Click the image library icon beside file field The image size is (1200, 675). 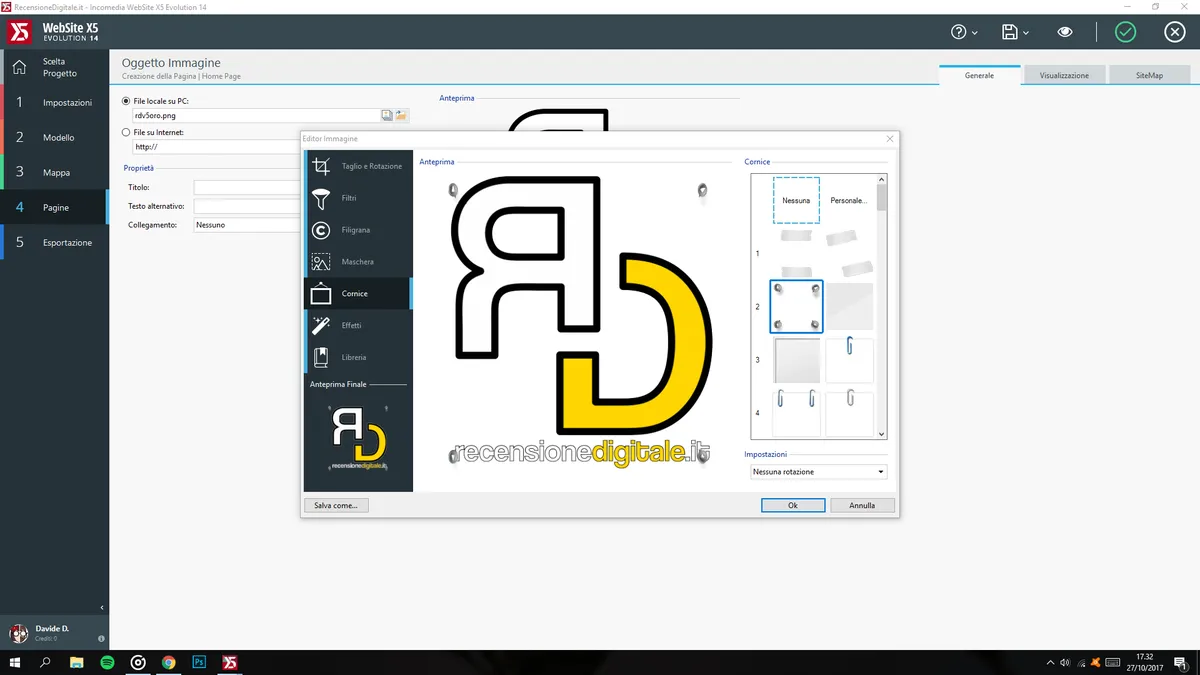[387, 116]
